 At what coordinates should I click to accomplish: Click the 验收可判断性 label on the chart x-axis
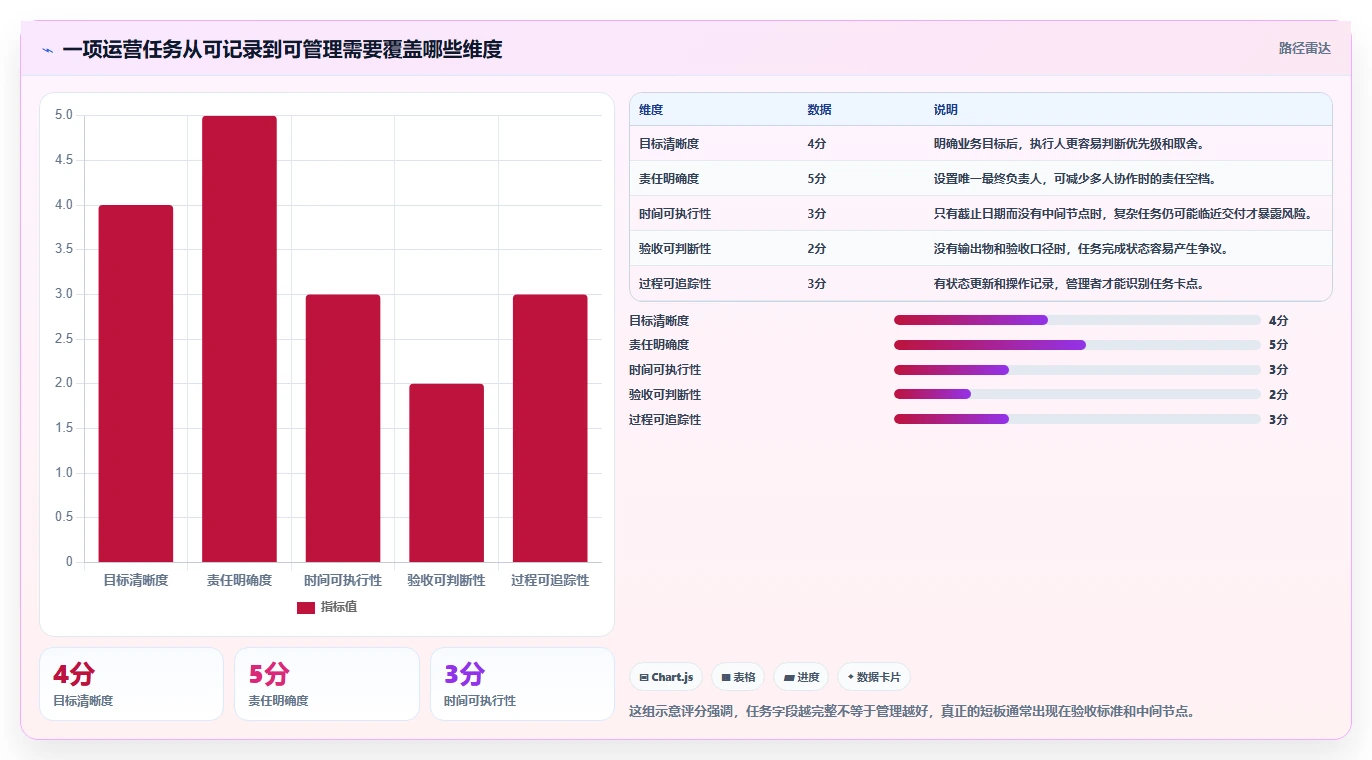[x=446, y=580]
